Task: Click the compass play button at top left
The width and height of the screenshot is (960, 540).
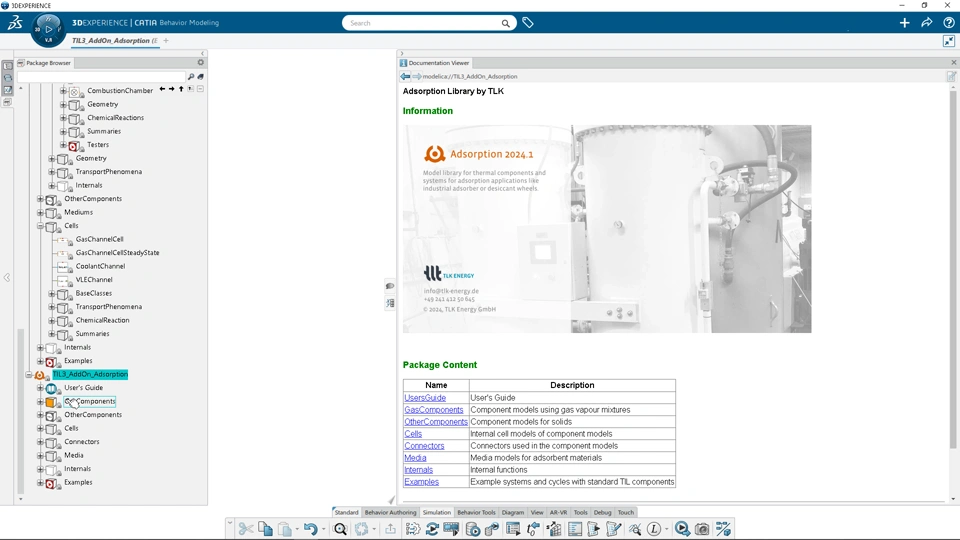Action: [48, 29]
